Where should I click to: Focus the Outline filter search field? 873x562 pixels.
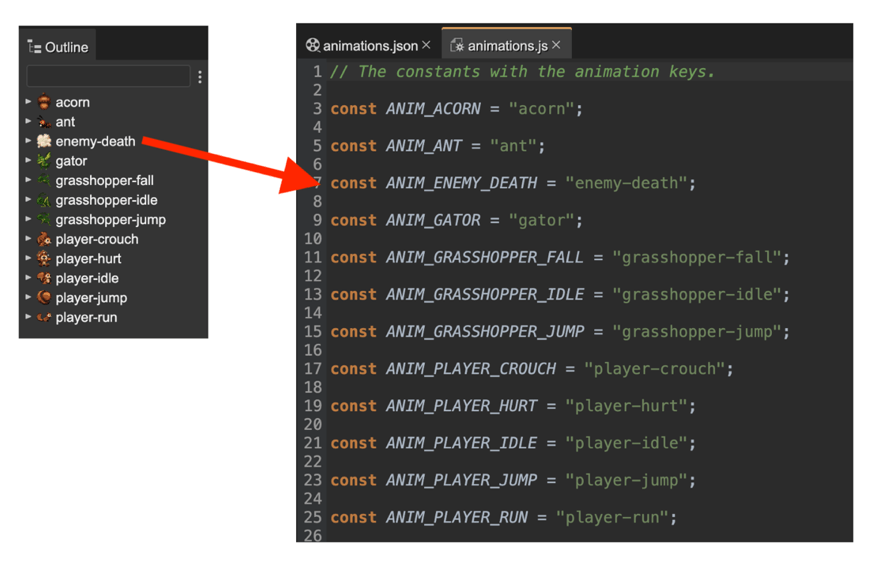pos(109,76)
